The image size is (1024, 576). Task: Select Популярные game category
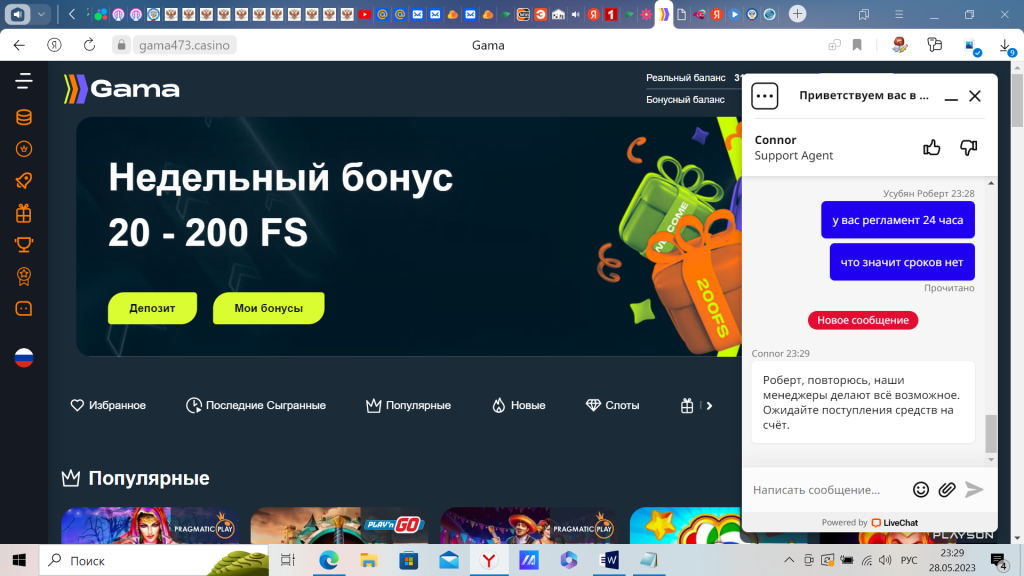pyautogui.click(x=408, y=406)
